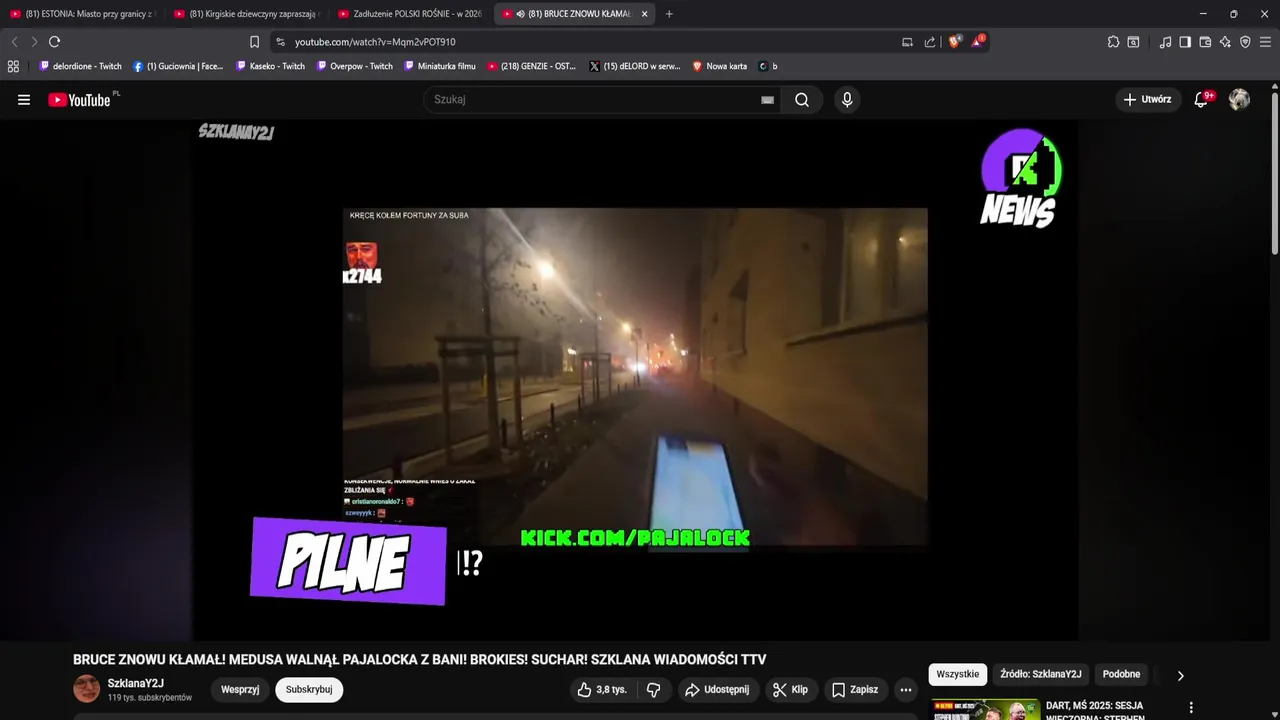1280x720 pixels.
Task: Open the YouTube hamburger guide menu
Action: pos(24,100)
